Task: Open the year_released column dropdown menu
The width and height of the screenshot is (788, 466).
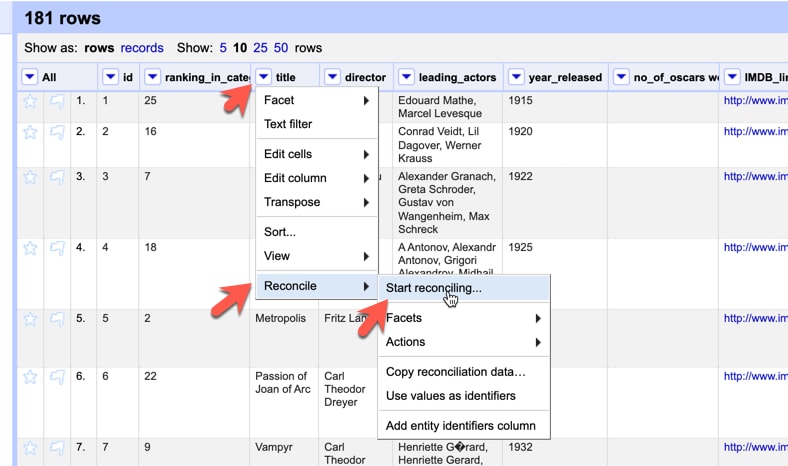Action: [516, 77]
